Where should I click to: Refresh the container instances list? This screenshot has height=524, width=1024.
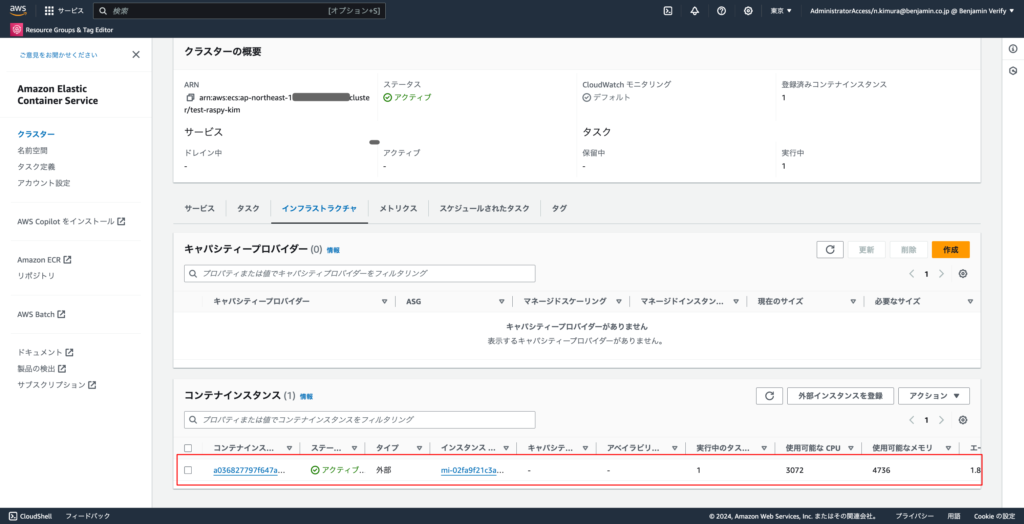pyautogui.click(x=769, y=396)
